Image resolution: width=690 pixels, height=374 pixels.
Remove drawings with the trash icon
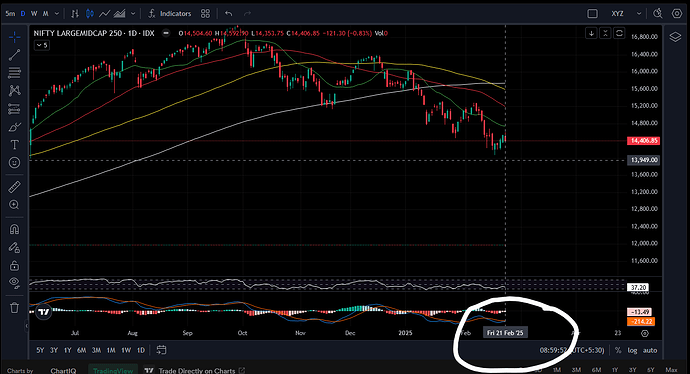point(15,308)
